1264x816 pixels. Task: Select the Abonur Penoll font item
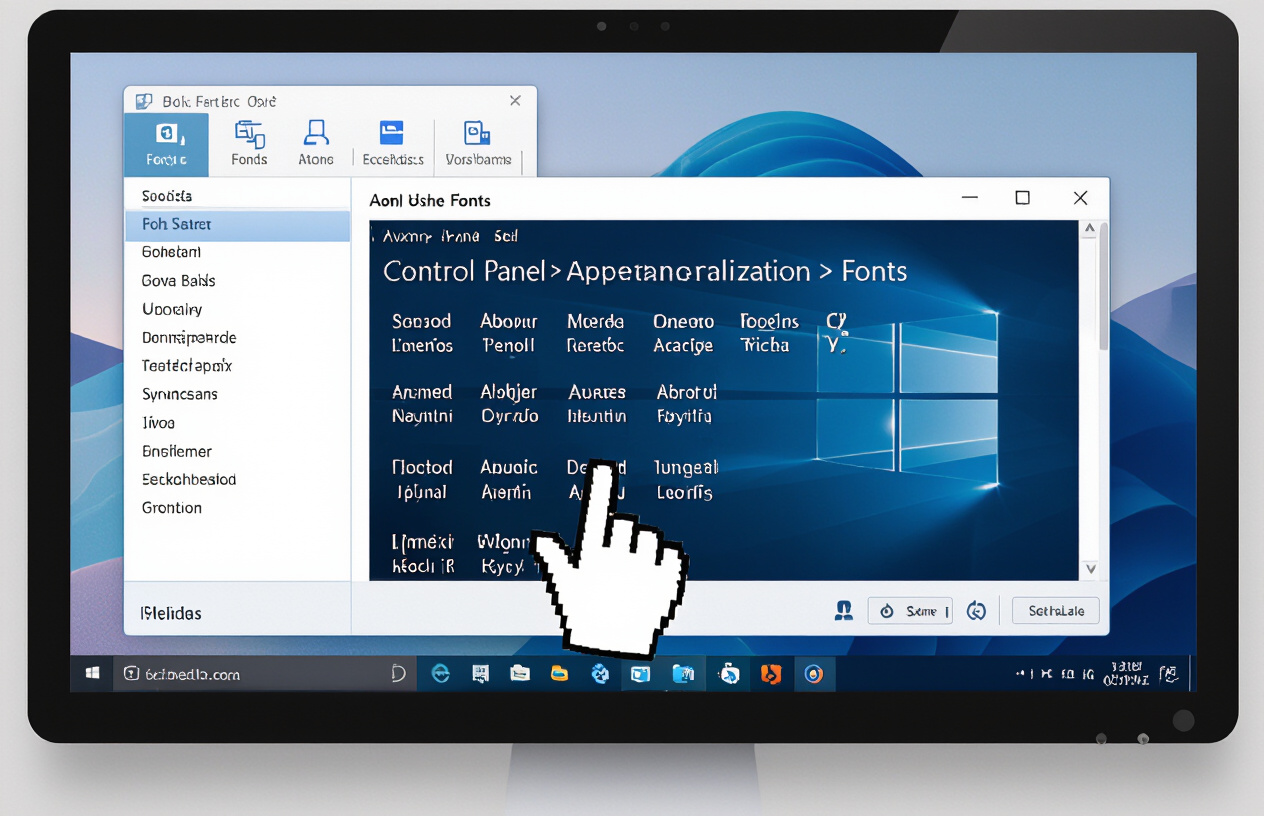point(509,333)
